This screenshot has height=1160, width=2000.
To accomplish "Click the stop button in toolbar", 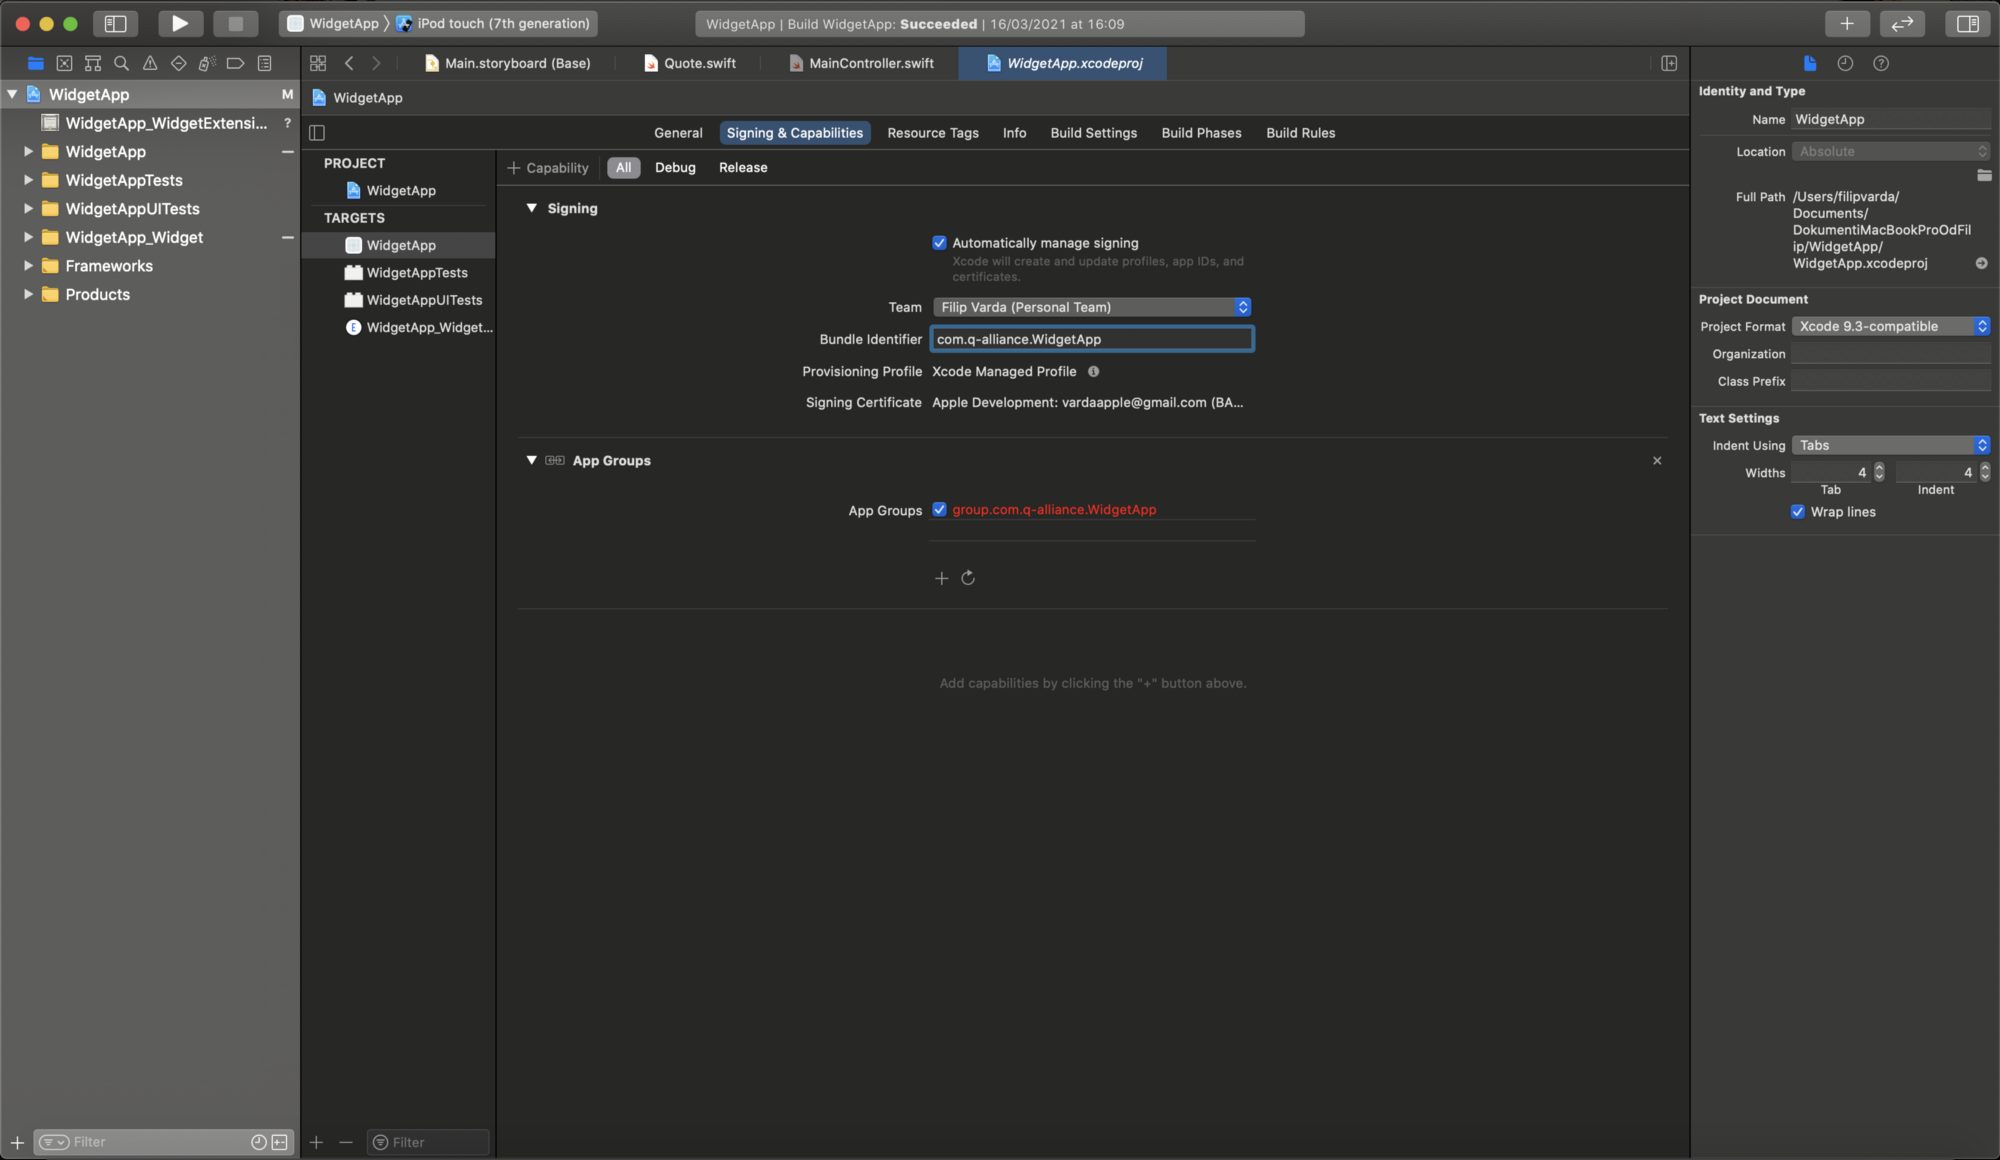I will tap(235, 23).
